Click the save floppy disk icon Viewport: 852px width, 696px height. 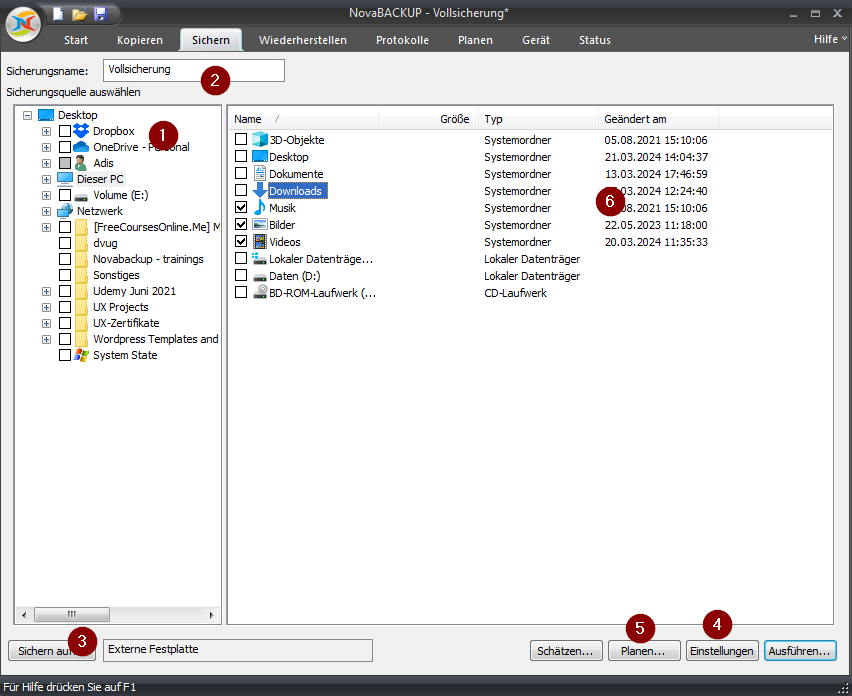(x=101, y=14)
